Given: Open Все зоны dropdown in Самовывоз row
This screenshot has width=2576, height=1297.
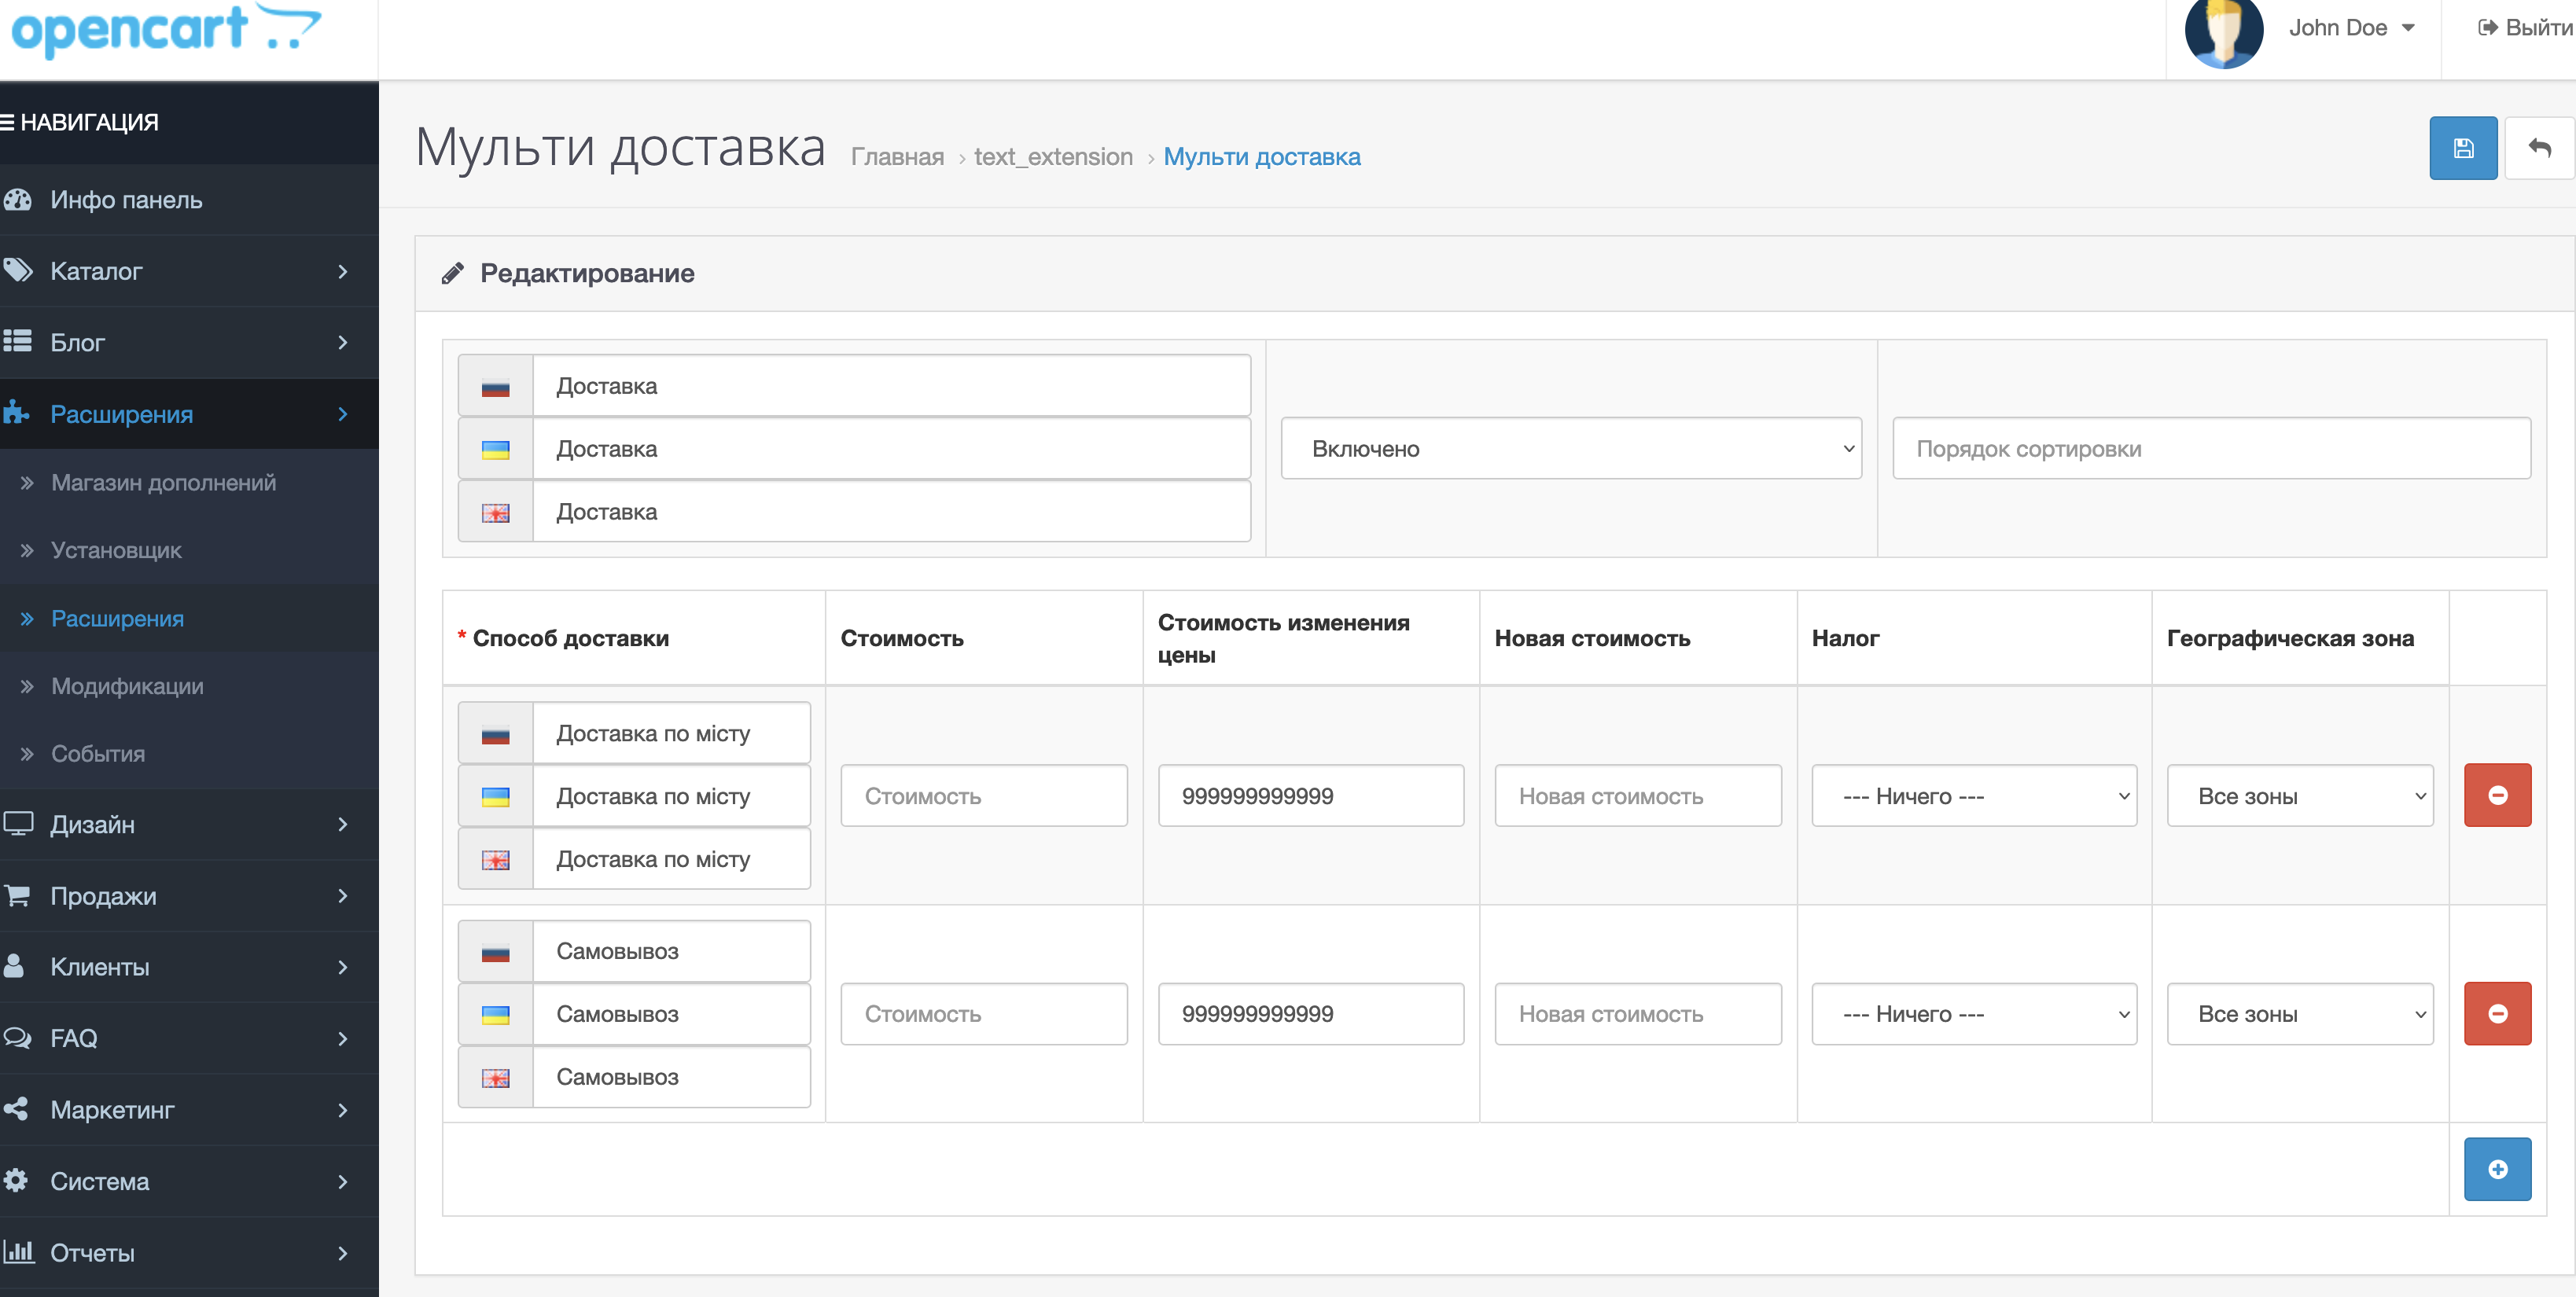Looking at the screenshot, I should pos(2299,1015).
